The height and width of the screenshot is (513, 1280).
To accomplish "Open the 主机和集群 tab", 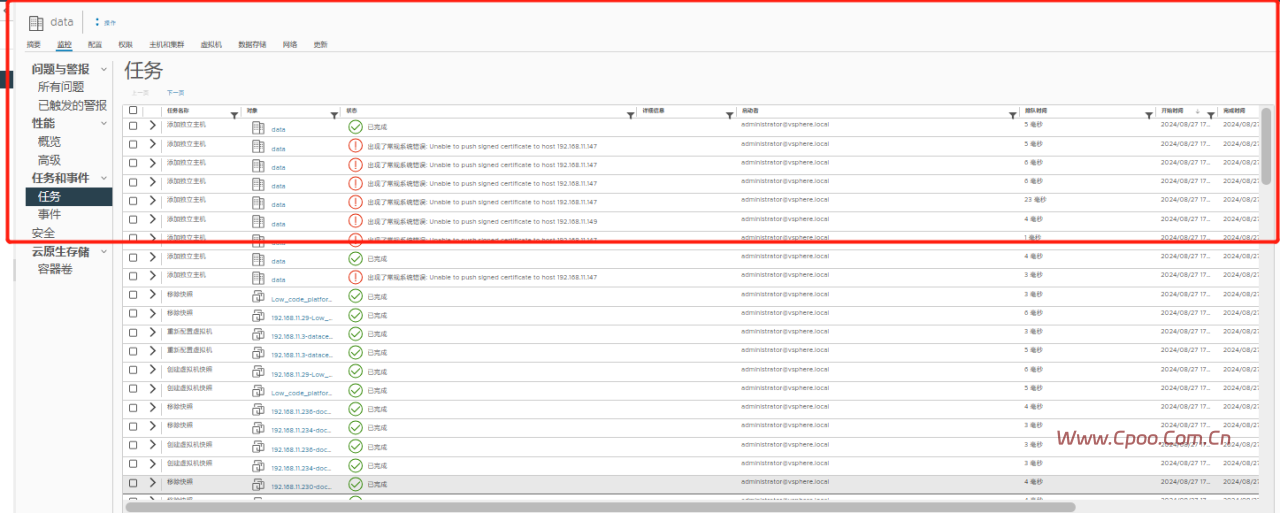I will (x=166, y=45).
